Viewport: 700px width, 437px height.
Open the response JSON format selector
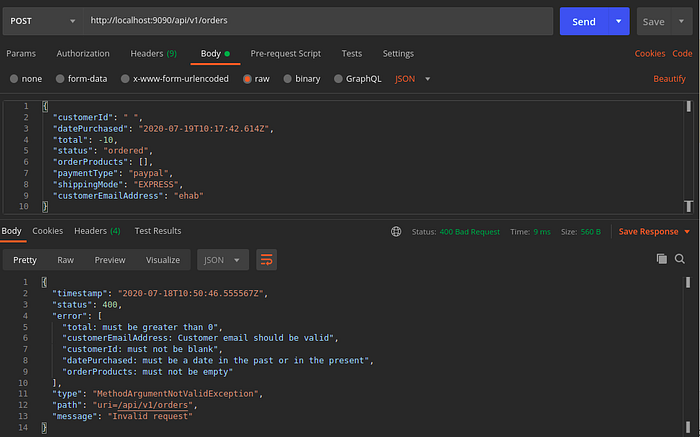click(223, 260)
